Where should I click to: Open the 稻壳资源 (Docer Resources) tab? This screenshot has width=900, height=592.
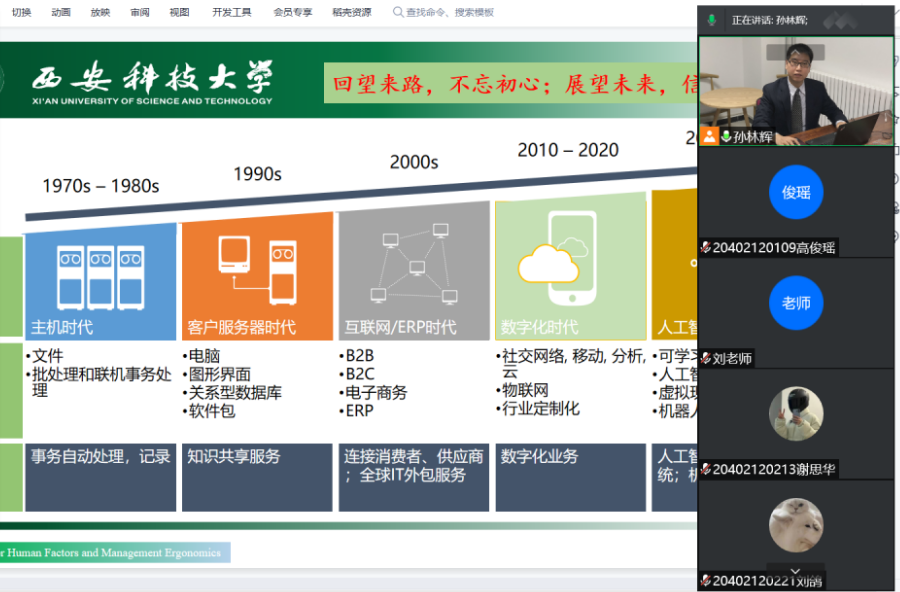click(x=351, y=12)
